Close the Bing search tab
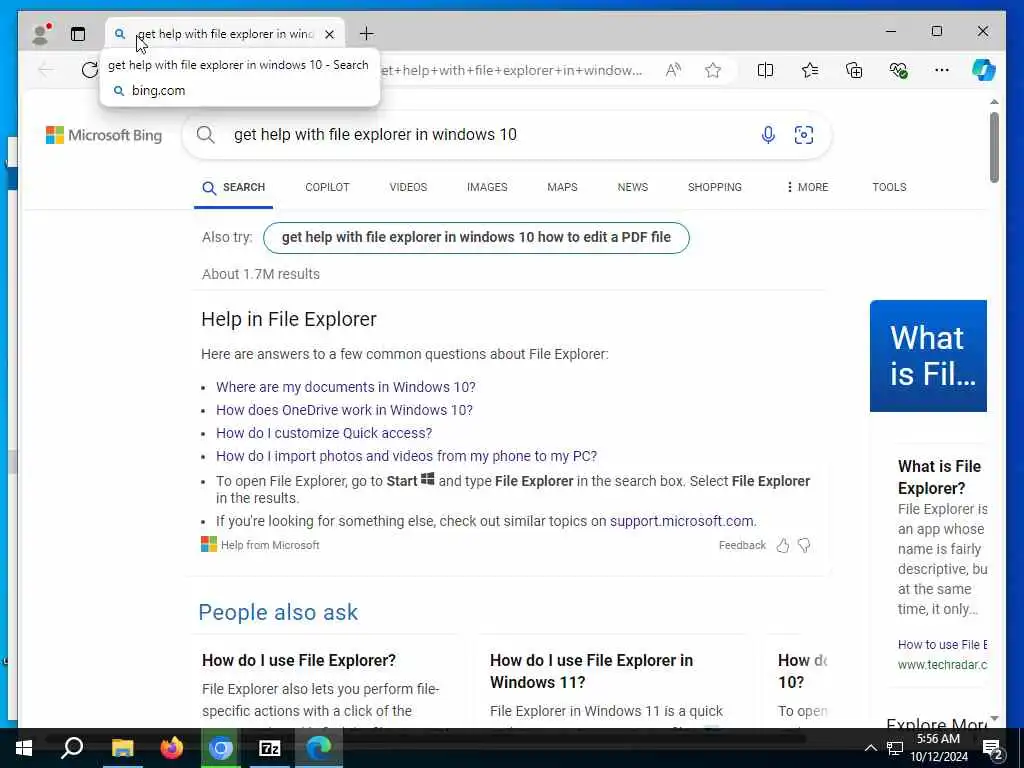1024x768 pixels. click(330, 34)
